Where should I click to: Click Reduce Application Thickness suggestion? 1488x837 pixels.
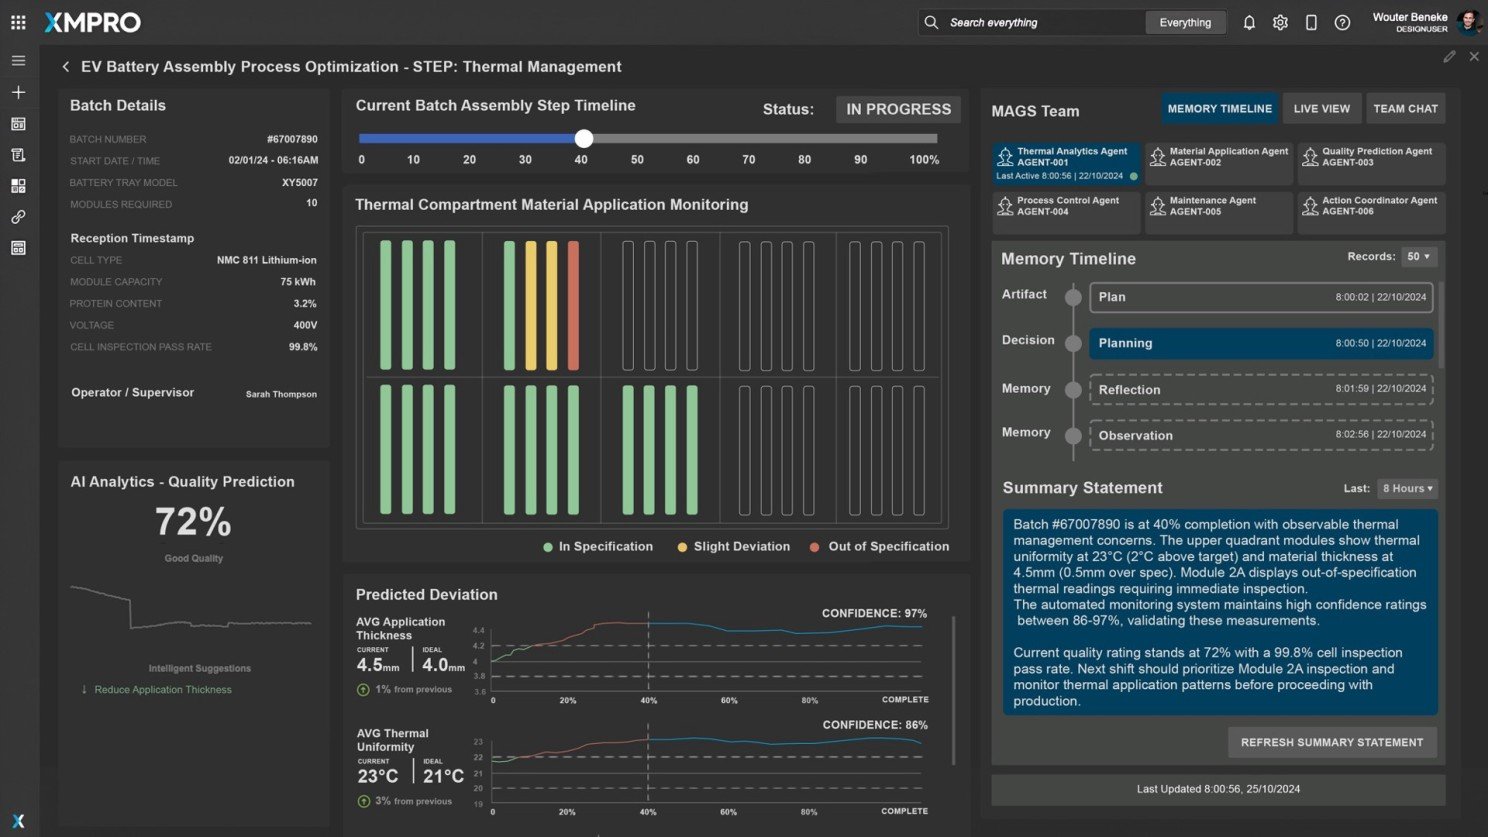pos(163,690)
